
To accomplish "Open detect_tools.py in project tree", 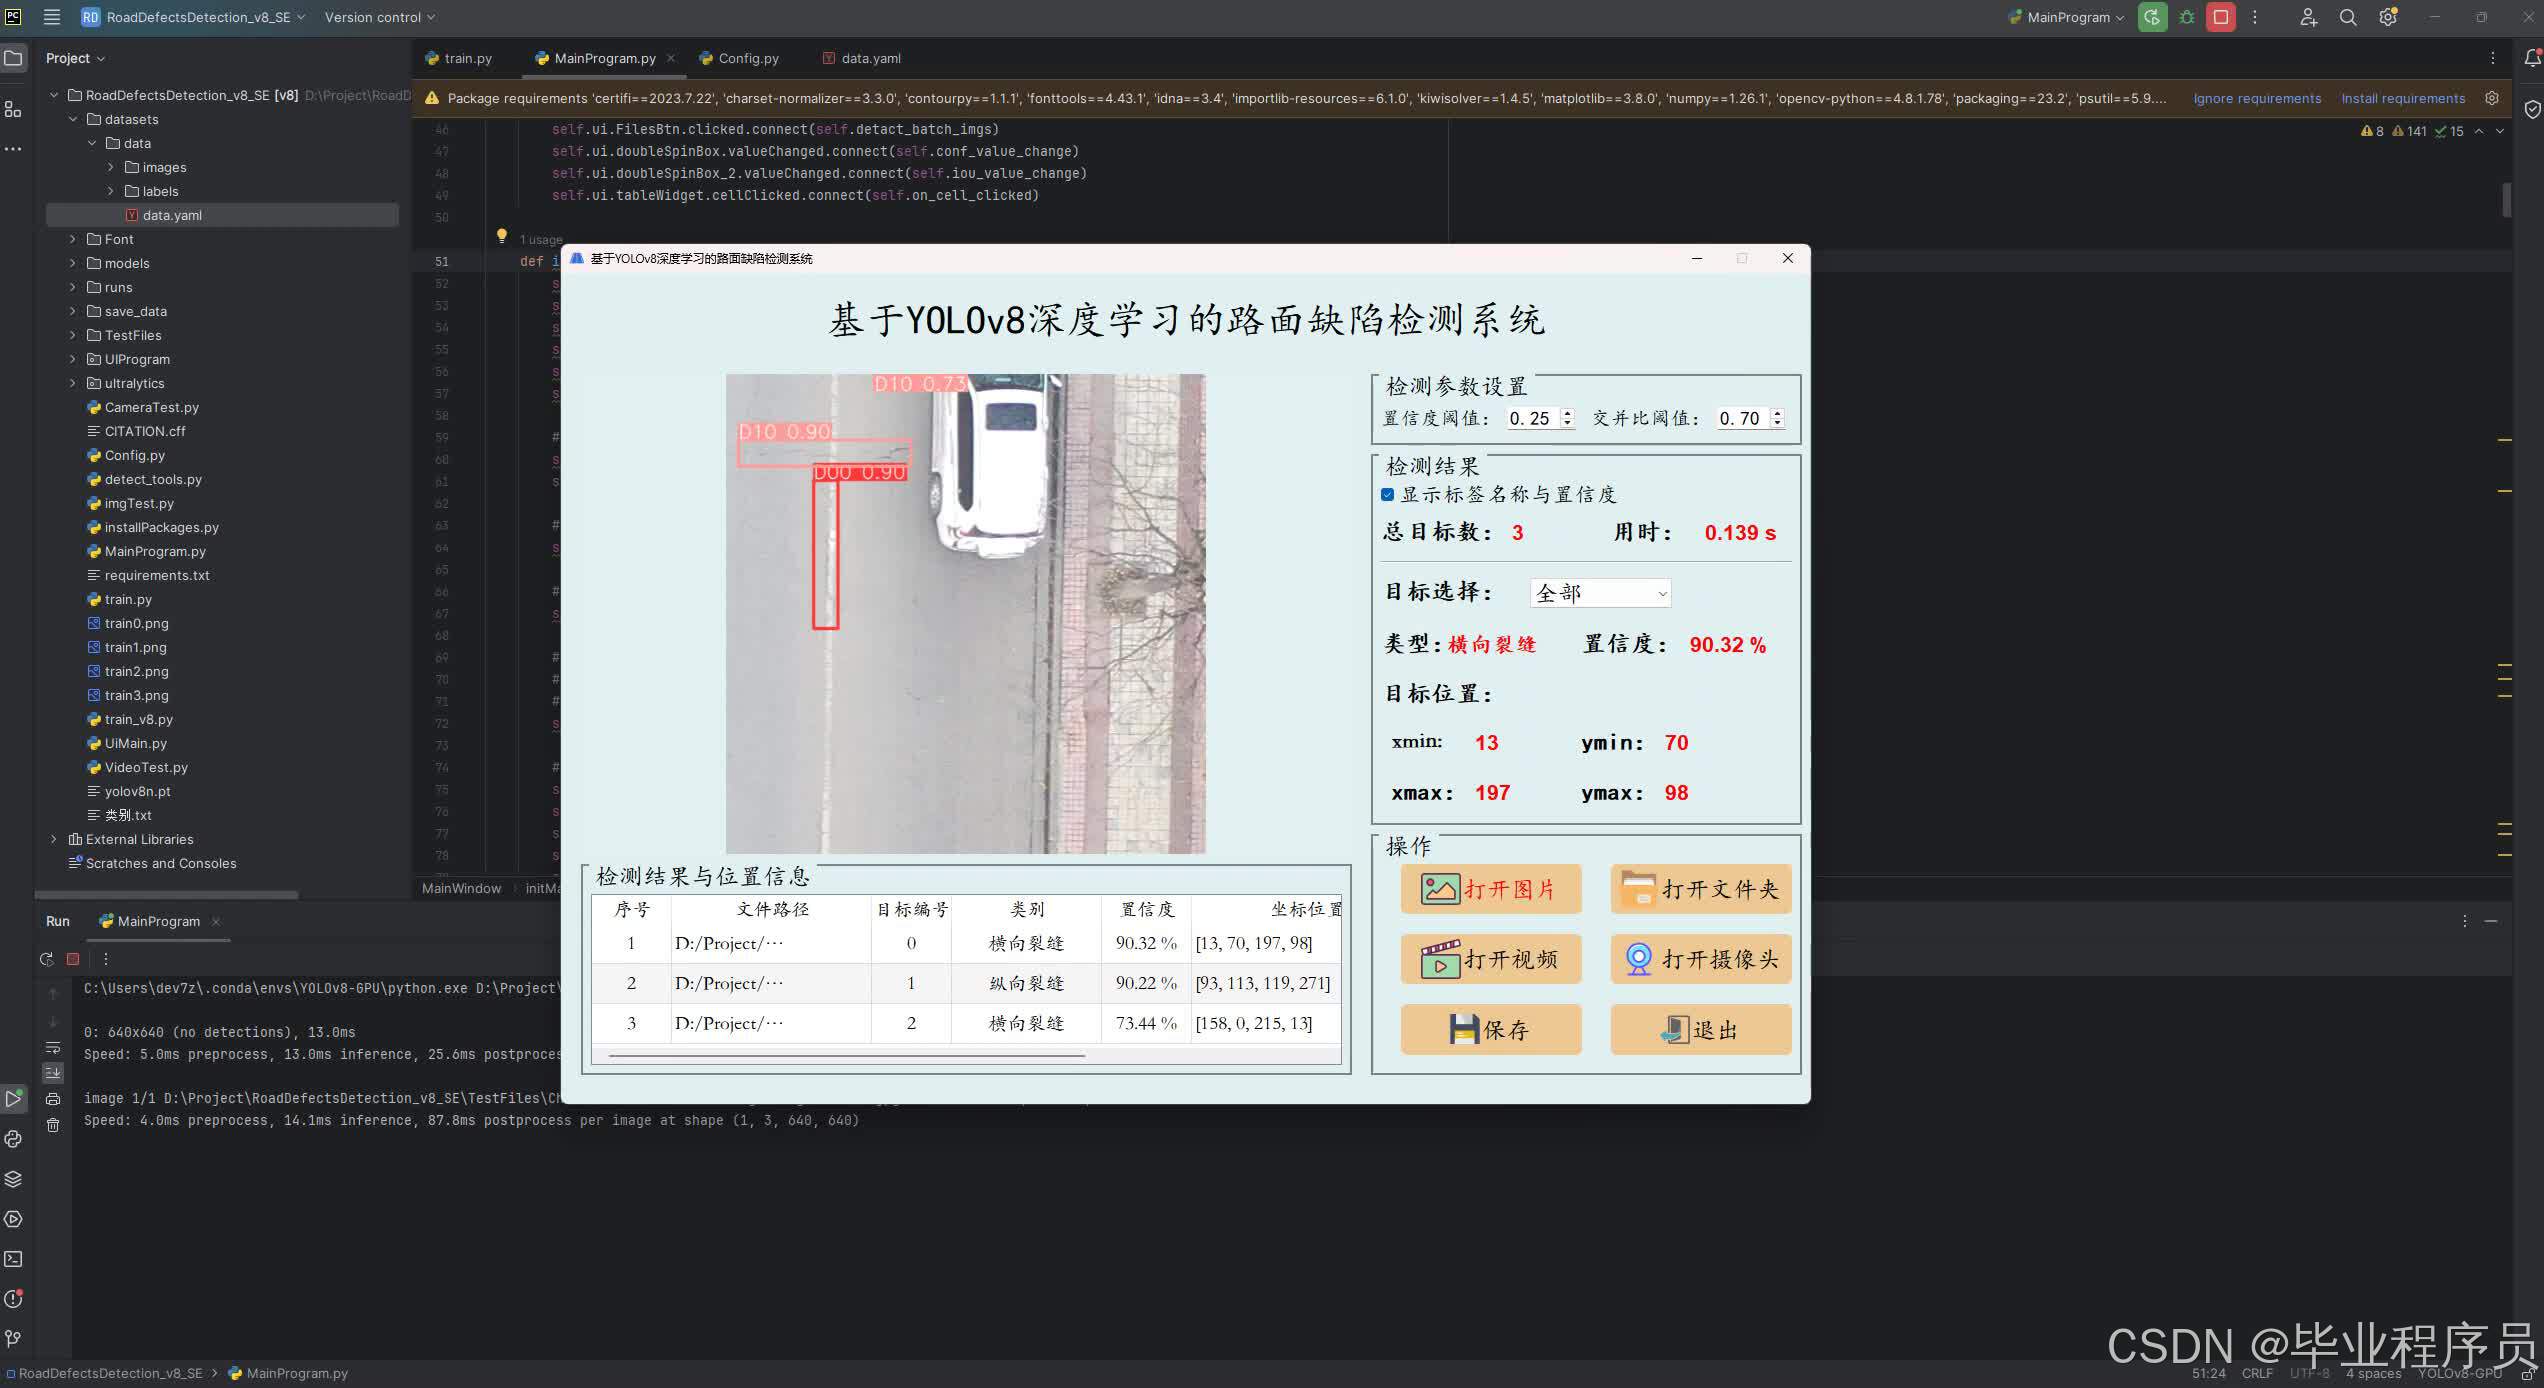I will point(153,479).
